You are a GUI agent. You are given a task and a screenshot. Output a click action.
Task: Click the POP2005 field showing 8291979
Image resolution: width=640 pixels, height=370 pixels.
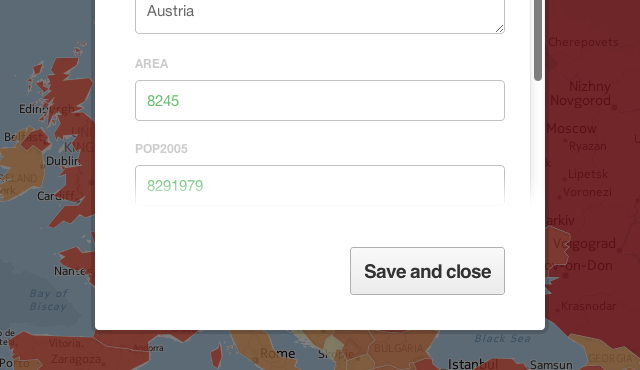pos(320,184)
